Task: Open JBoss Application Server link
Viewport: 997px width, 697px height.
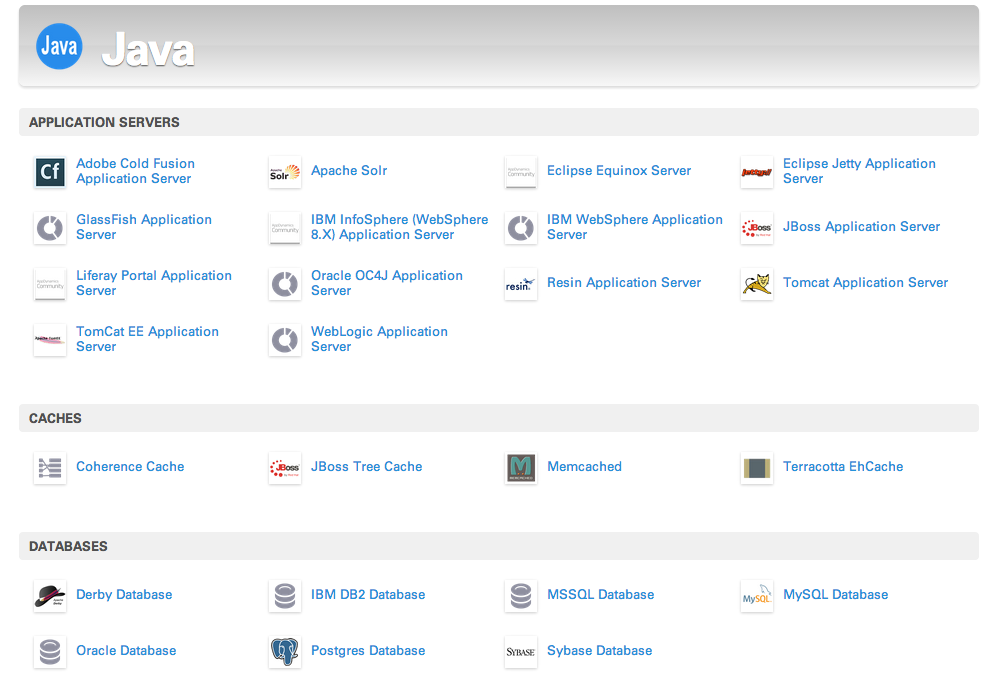Action: click(x=861, y=226)
